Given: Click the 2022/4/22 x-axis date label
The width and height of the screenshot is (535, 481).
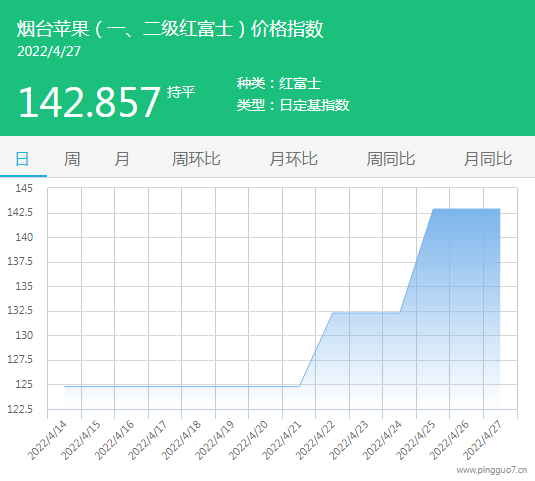Looking at the screenshot, I should [x=315, y=440].
